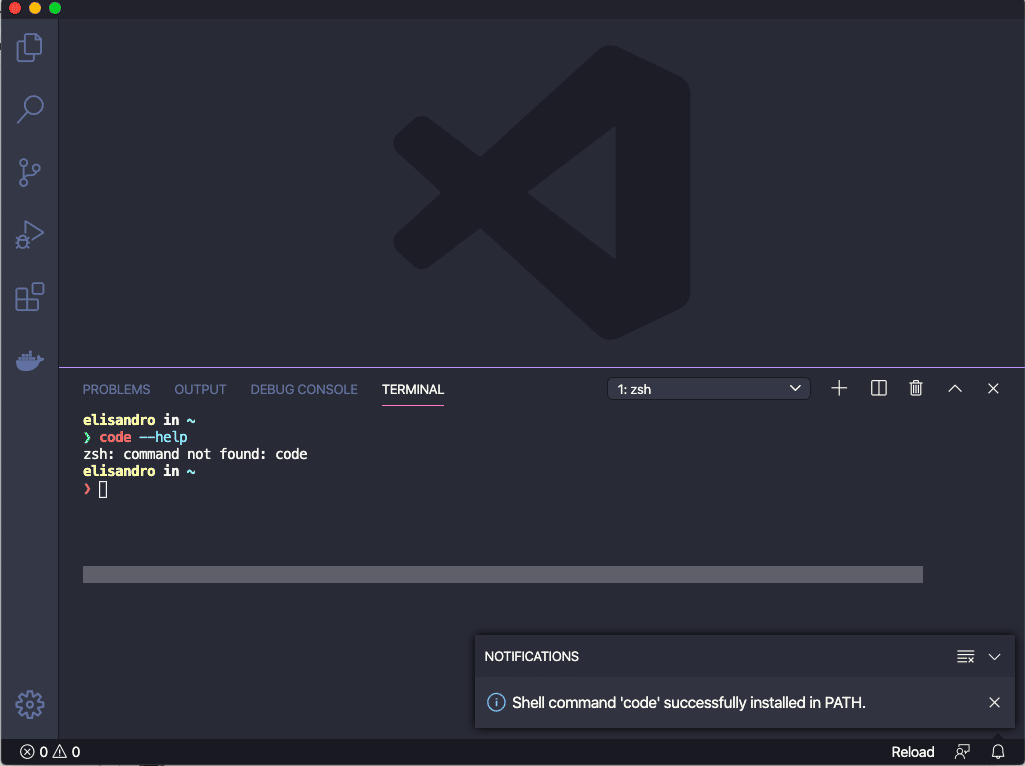
Task: Click the green fullscreen window button
Action: pyautogui.click(x=55, y=8)
